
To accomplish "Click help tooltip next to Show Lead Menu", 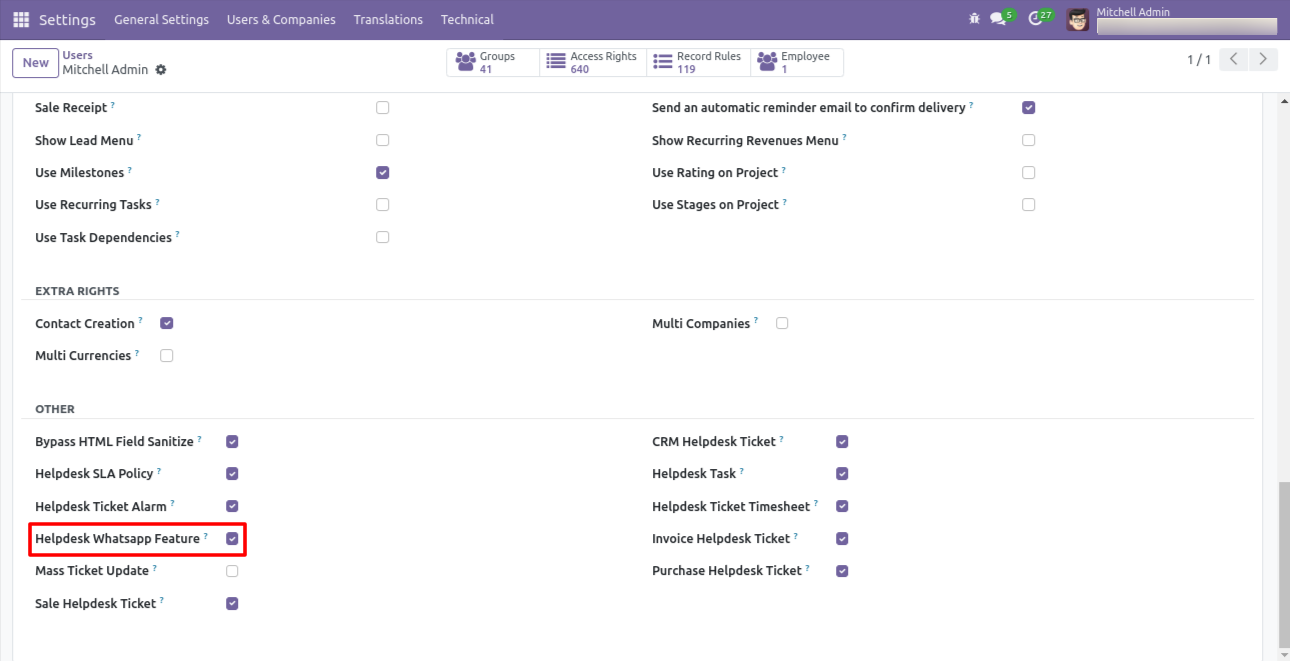I will click(x=139, y=137).
